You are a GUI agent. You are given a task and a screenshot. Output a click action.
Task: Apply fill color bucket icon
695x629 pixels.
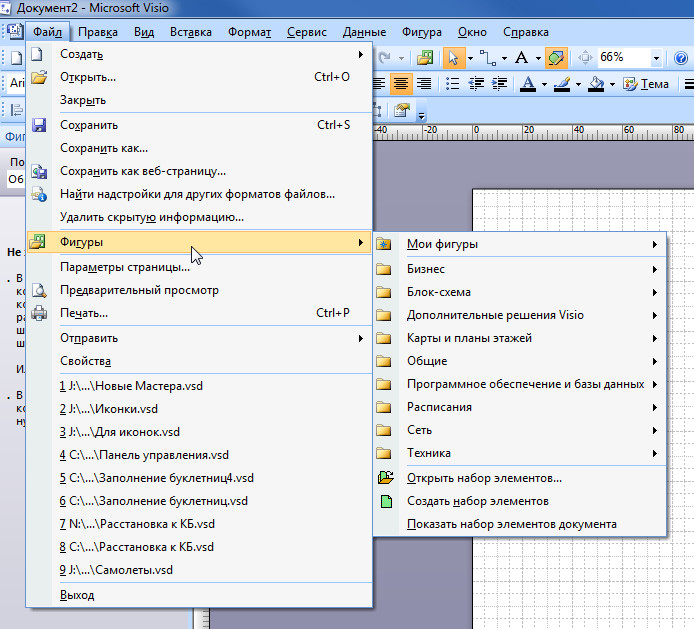[596, 83]
